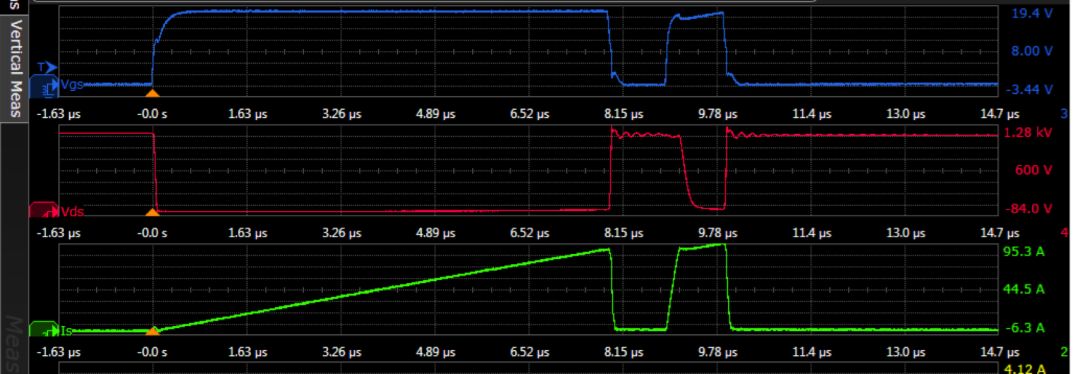The width and height of the screenshot is (1080, 374).
Task: Click the 1.28 kV scale label
Action: [x=1029, y=132]
